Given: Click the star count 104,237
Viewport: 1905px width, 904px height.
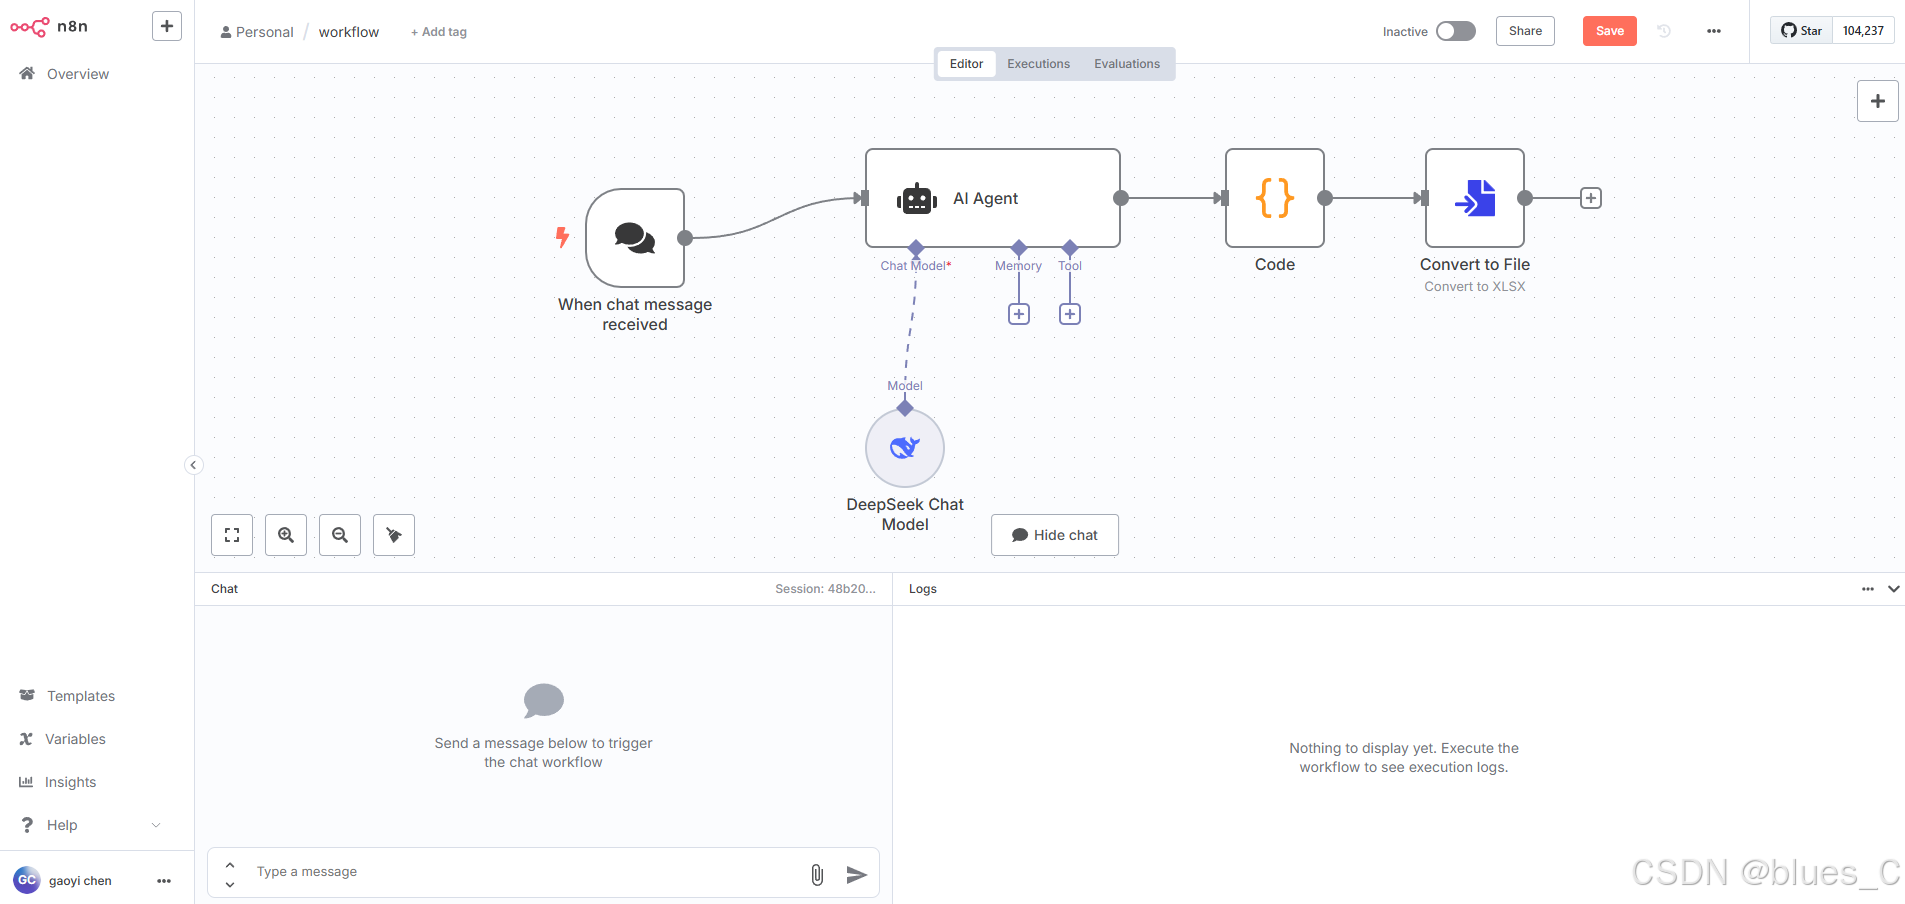Looking at the screenshot, I should click(x=1863, y=30).
